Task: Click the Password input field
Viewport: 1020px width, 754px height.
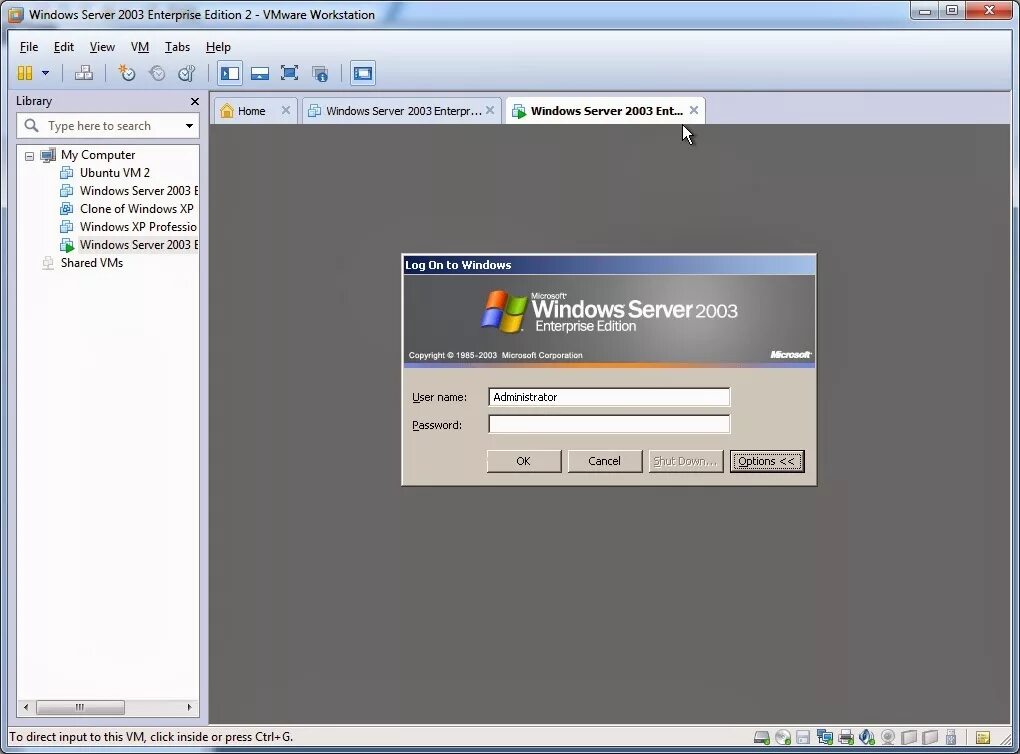Action: [609, 424]
